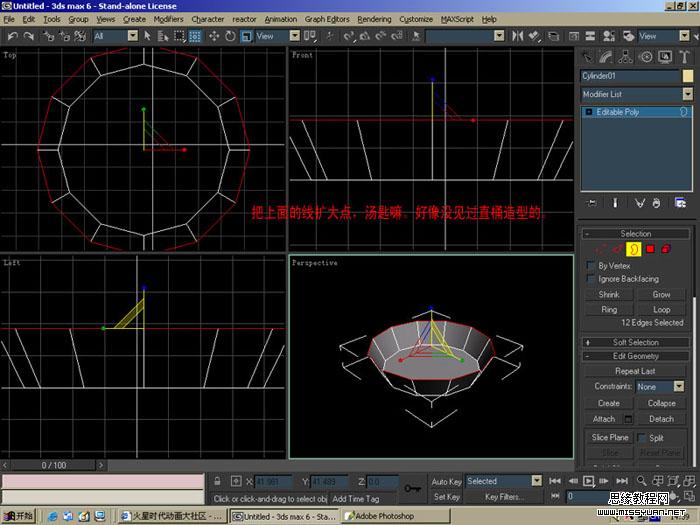This screenshot has height=525, width=700.
Task: Toggle Absolute/Offset transform type-in mode
Action: tap(236, 481)
